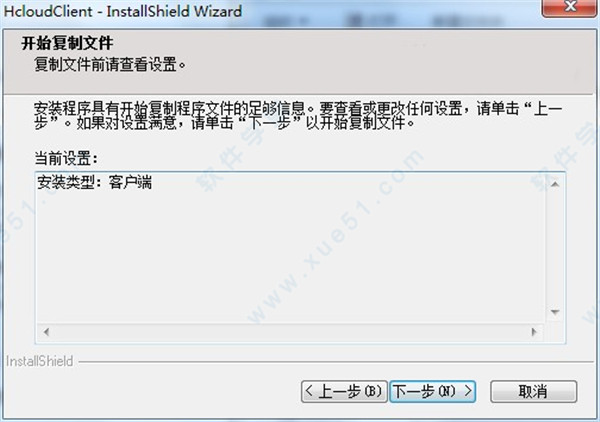Click the settings box scroll-down arrow

coord(555,312)
